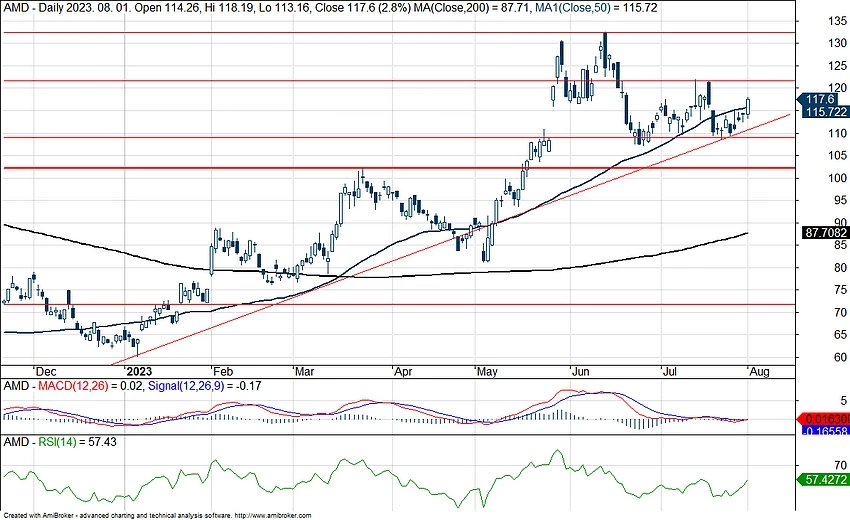Click the 'Signal(12,26,9) = -0.17' title text
This screenshot has height=520, width=850.
tap(204, 386)
